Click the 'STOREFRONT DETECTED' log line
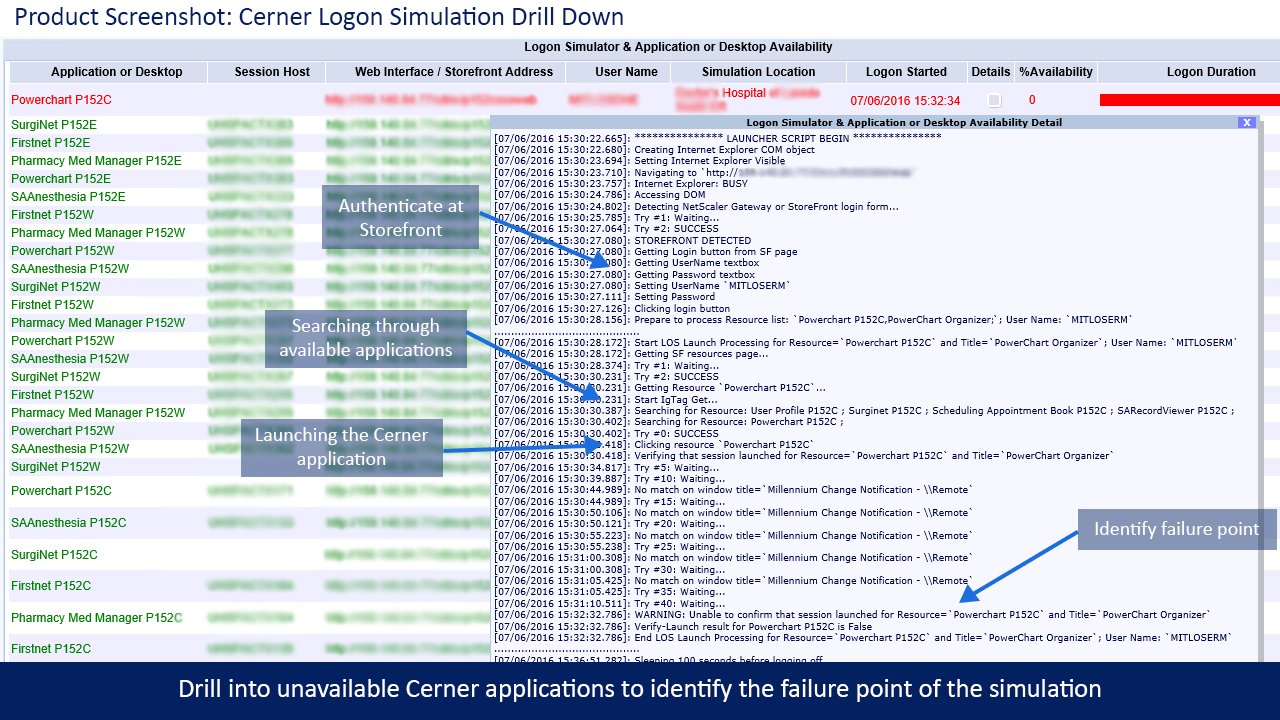The image size is (1280, 720). pyautogui.click(x=622, y=241)
